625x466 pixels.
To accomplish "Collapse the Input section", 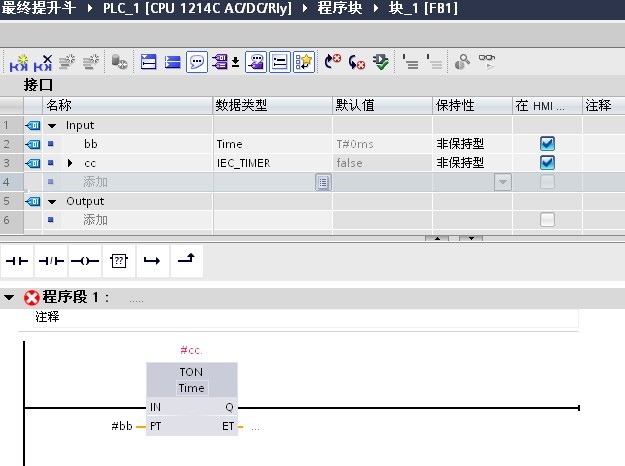I will pos(52,126).
